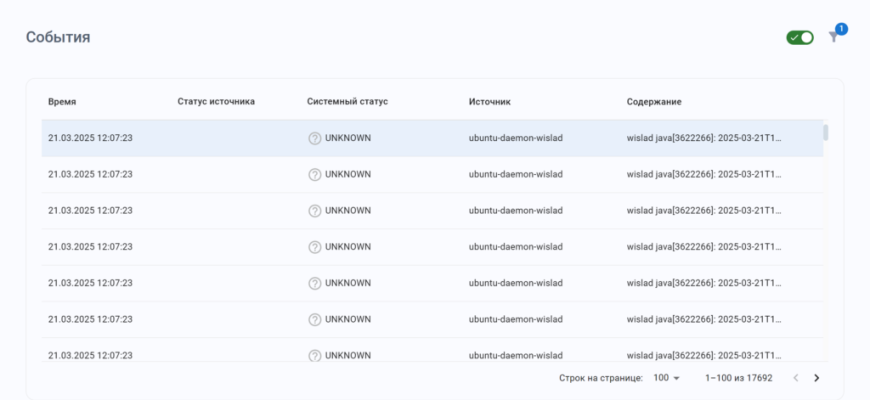Click the previous page arrow

[796, 378]
